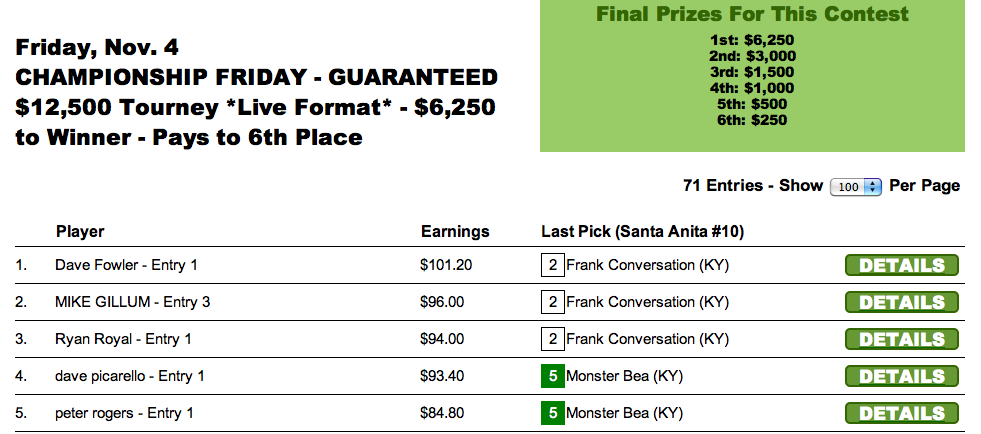
Task: Open dave picarello's entry details
Action: (x=901, y=376)
